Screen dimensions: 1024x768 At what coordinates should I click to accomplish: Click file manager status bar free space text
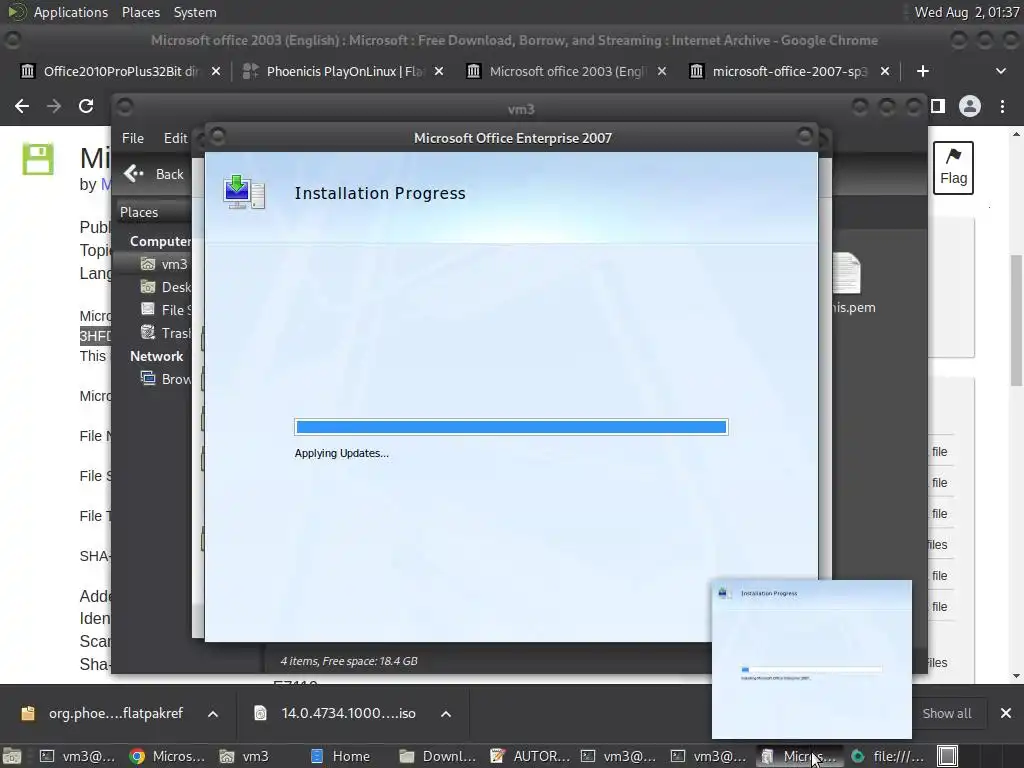(x=349, y=661)
